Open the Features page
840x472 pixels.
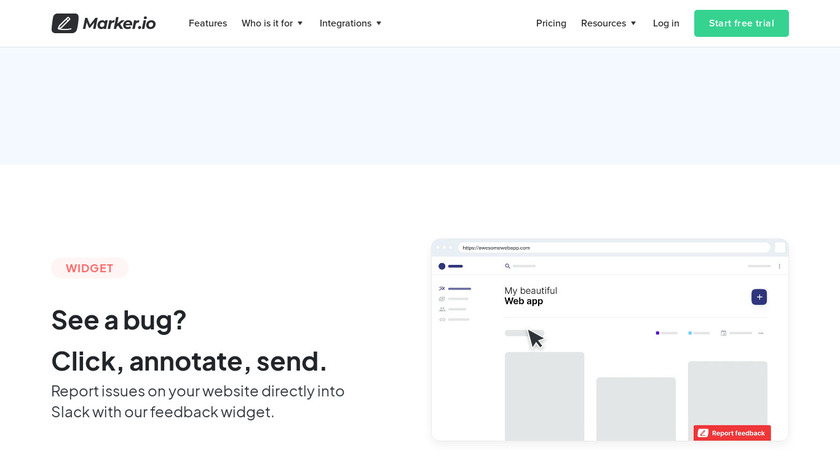207,23
